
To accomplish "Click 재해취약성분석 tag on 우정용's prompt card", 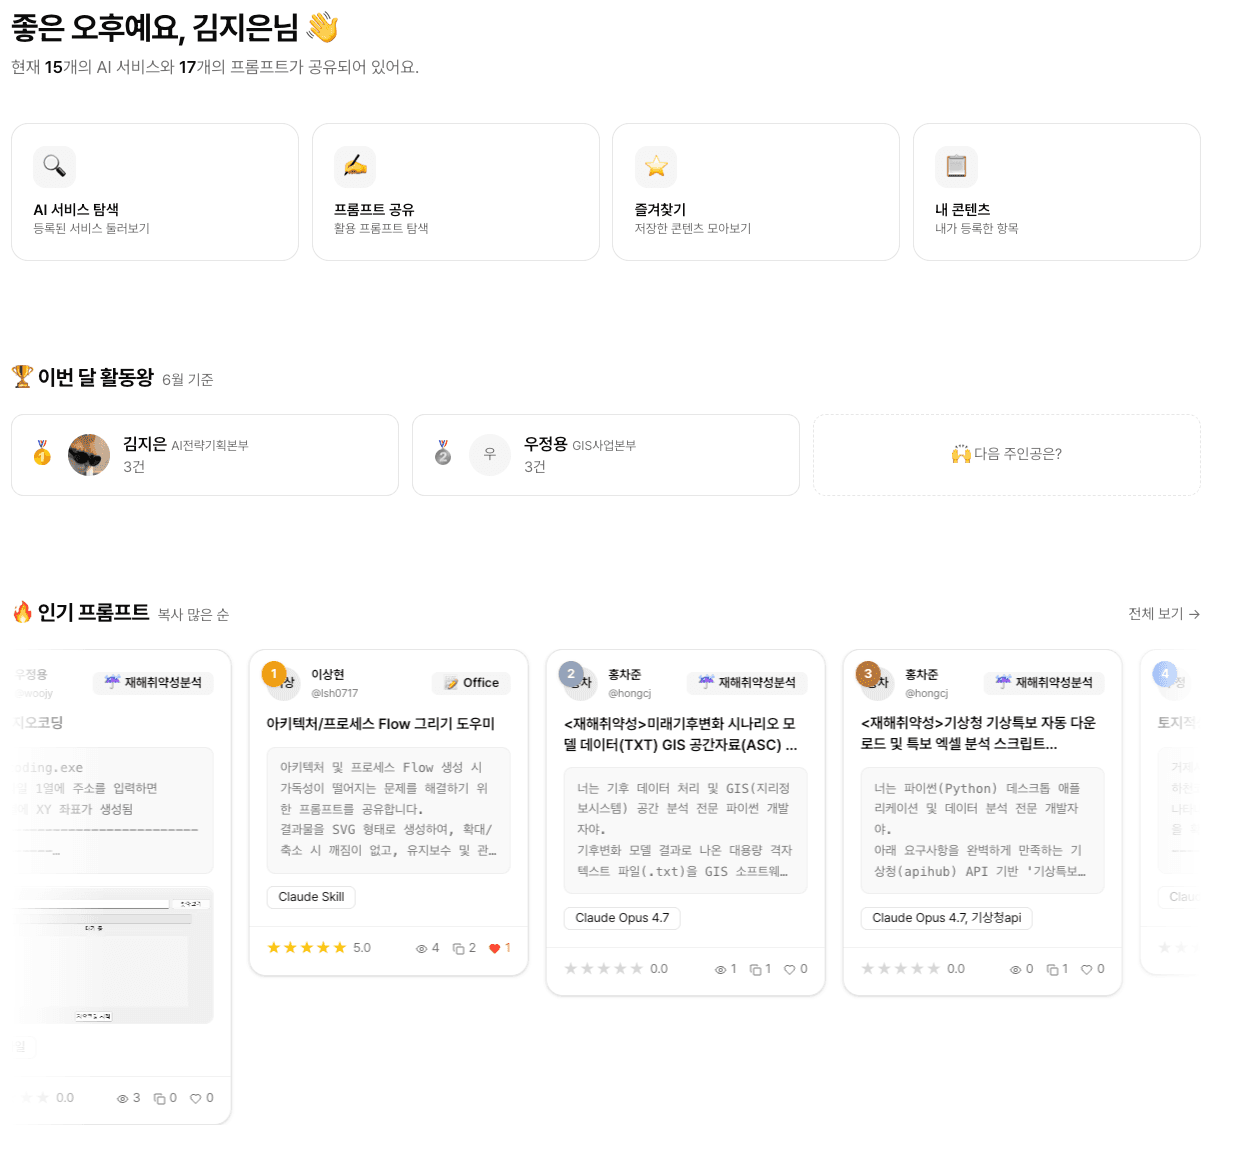I will (x=153, y=683).
